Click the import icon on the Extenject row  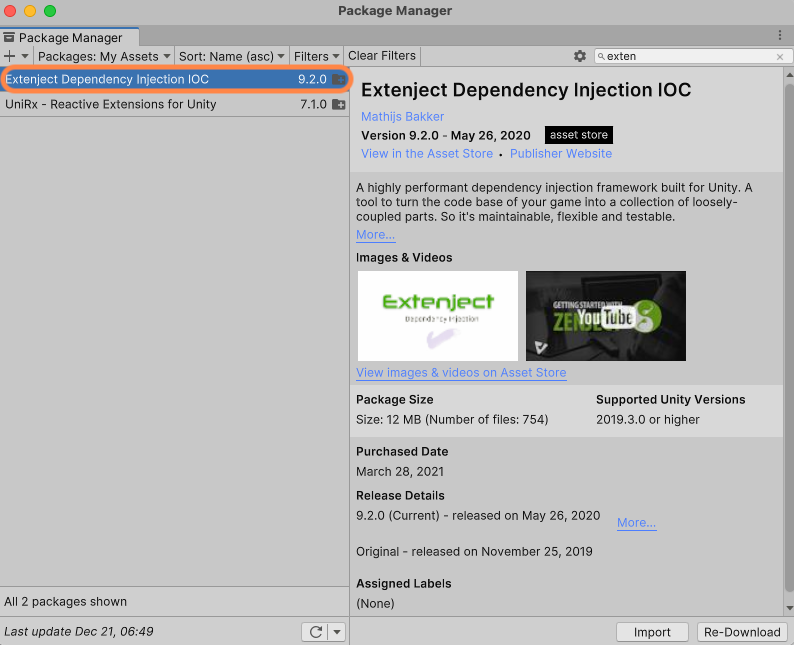pyautogui.click(x=339, y=79)
